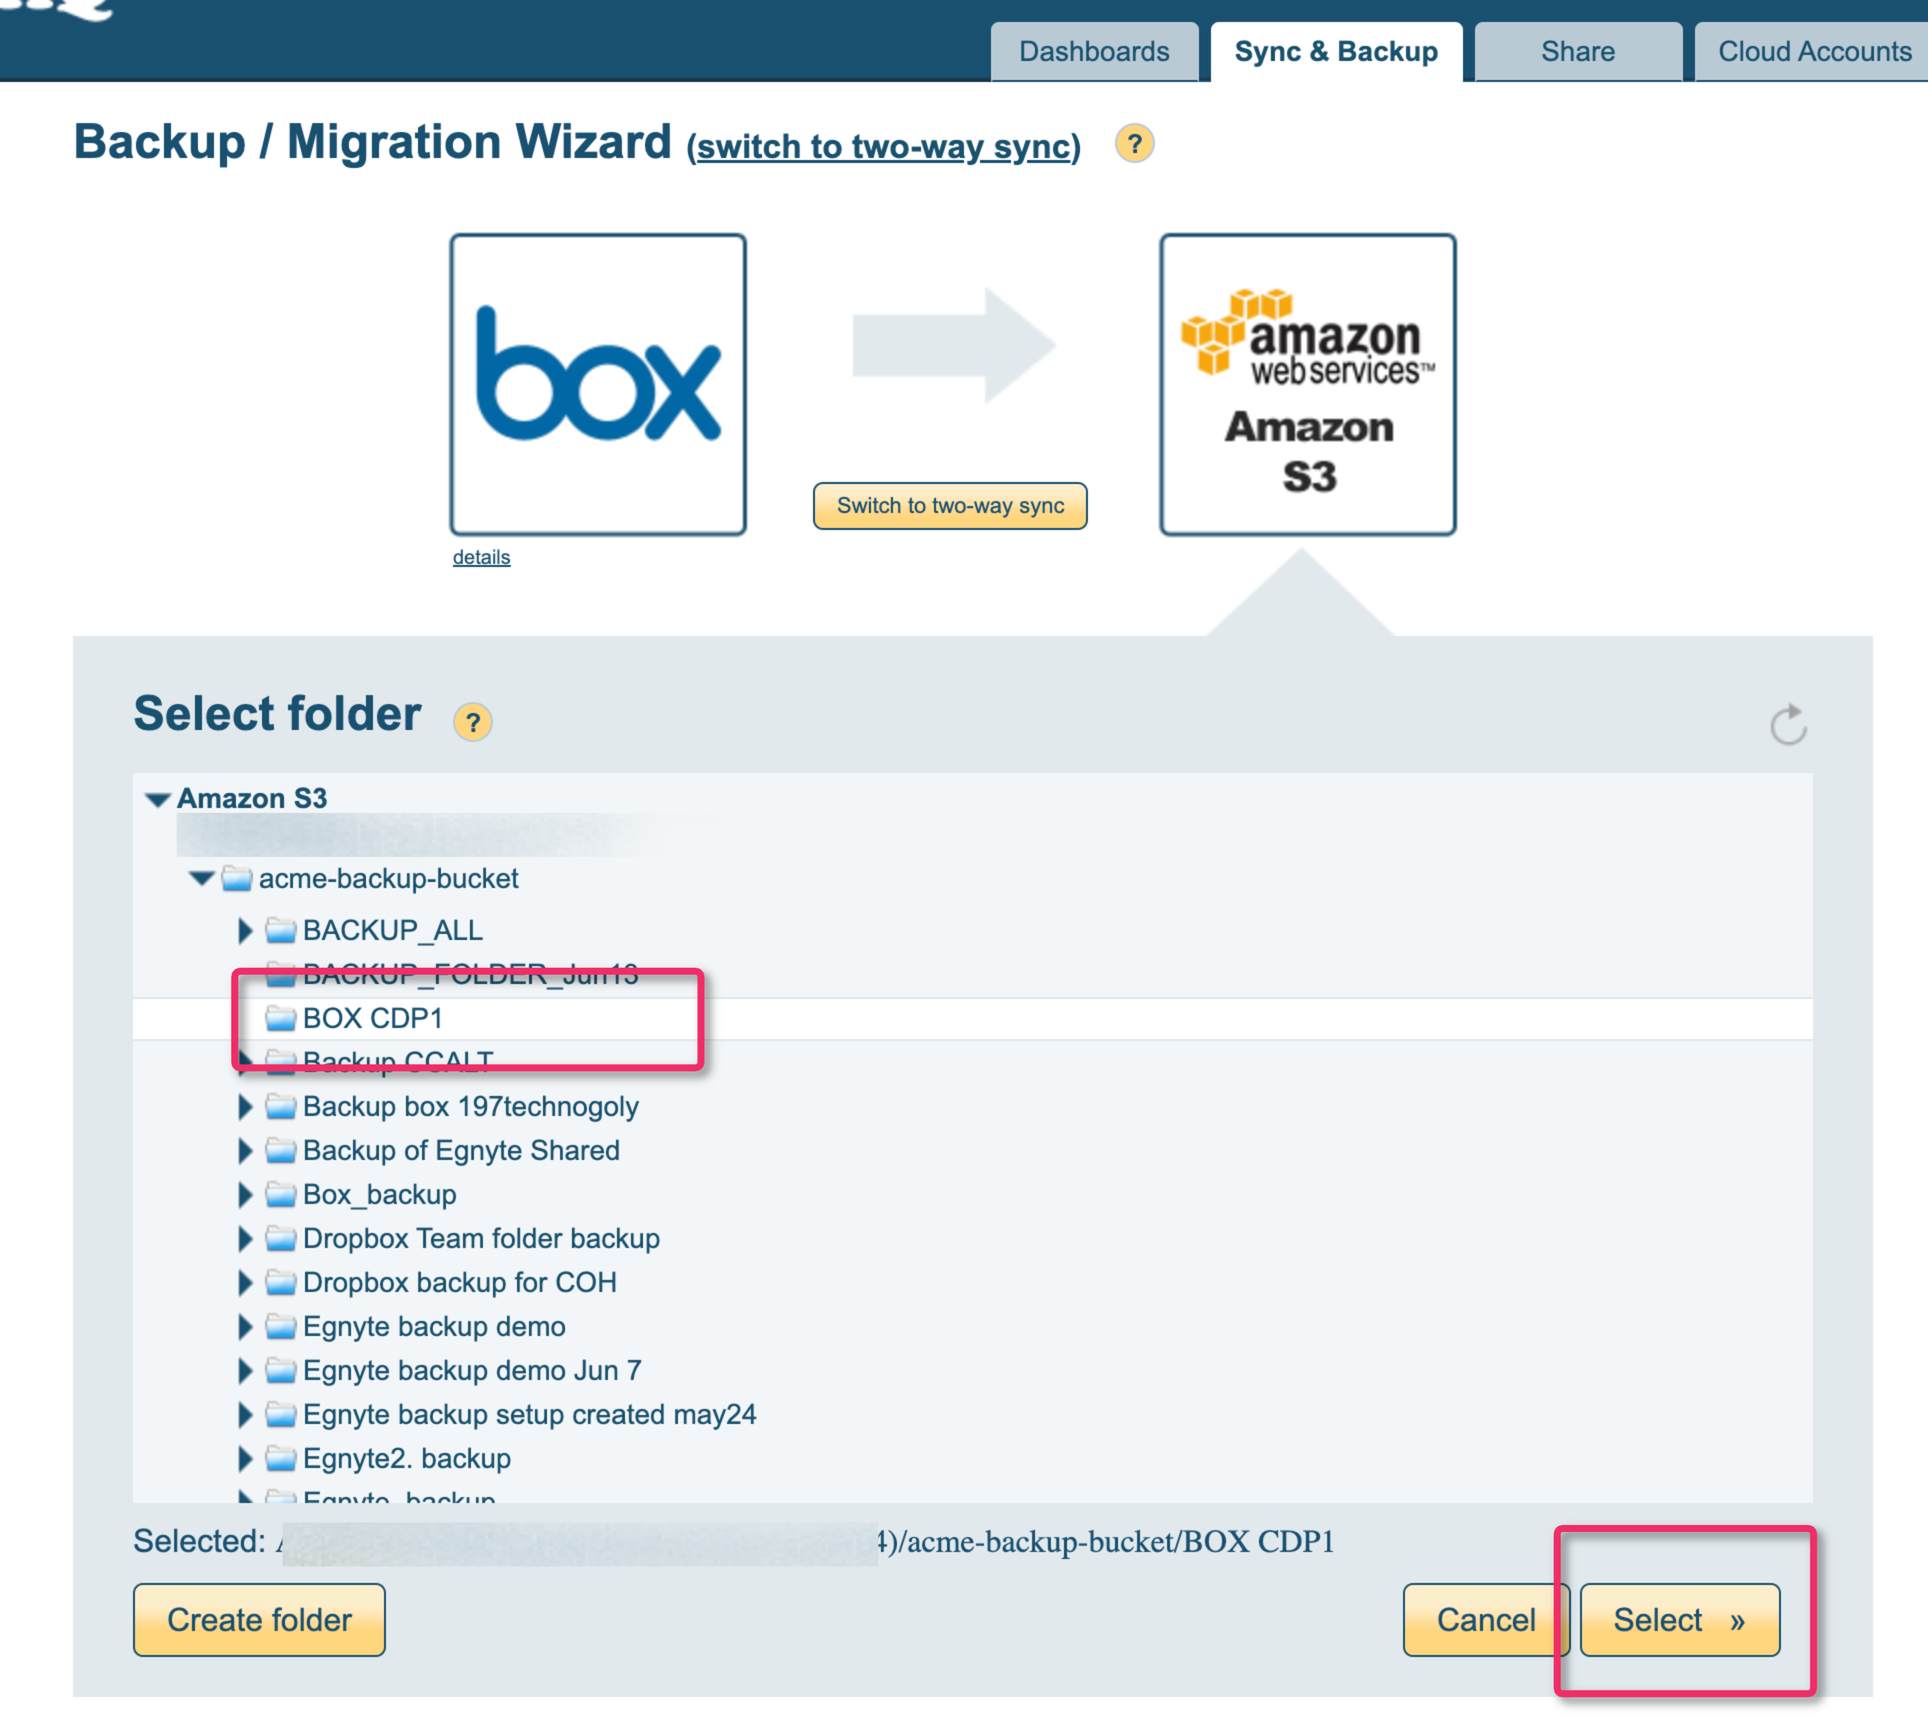Select Dropbox Team folder backup label
Image resolution: width=1928 pixels, height=1720 pixels.
pyautogui.click(x=481, y=1239)
